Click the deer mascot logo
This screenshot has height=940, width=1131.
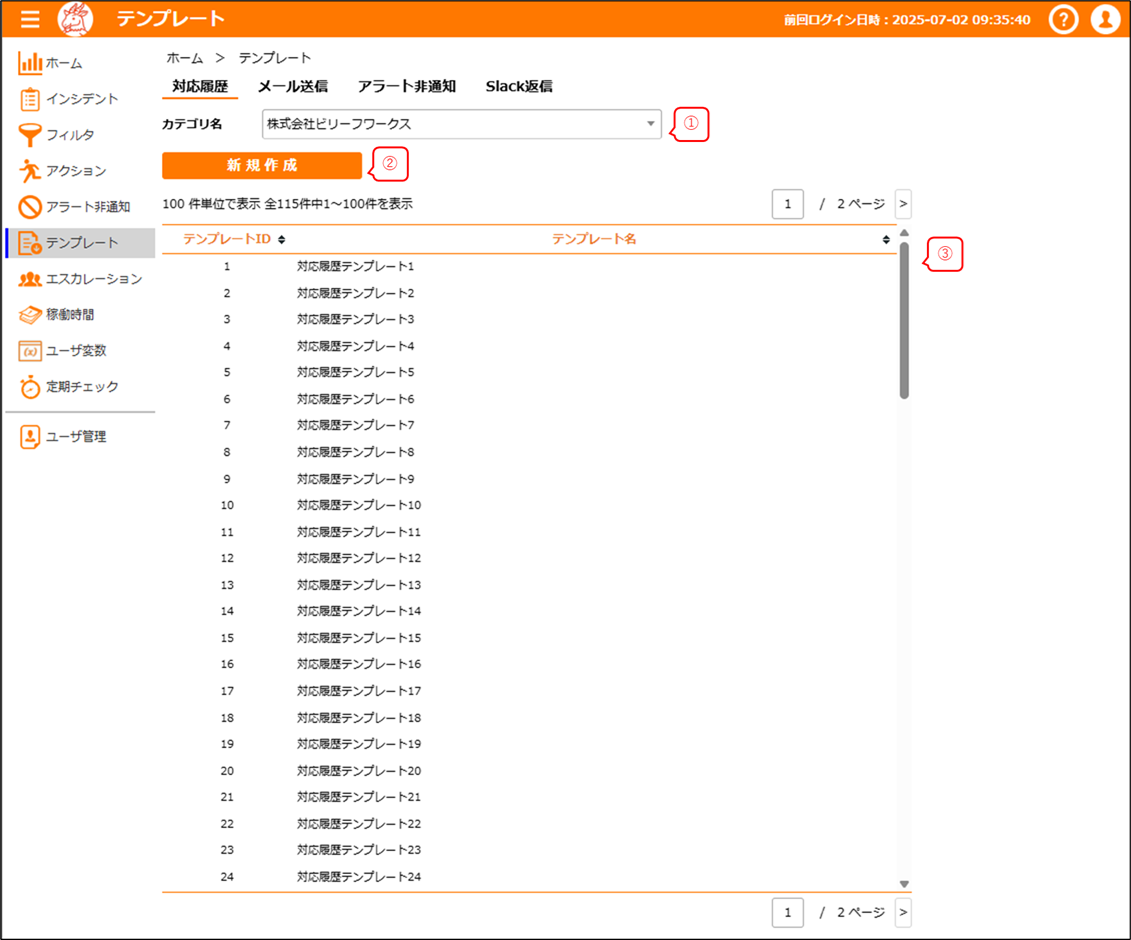(x=75, y=19)
